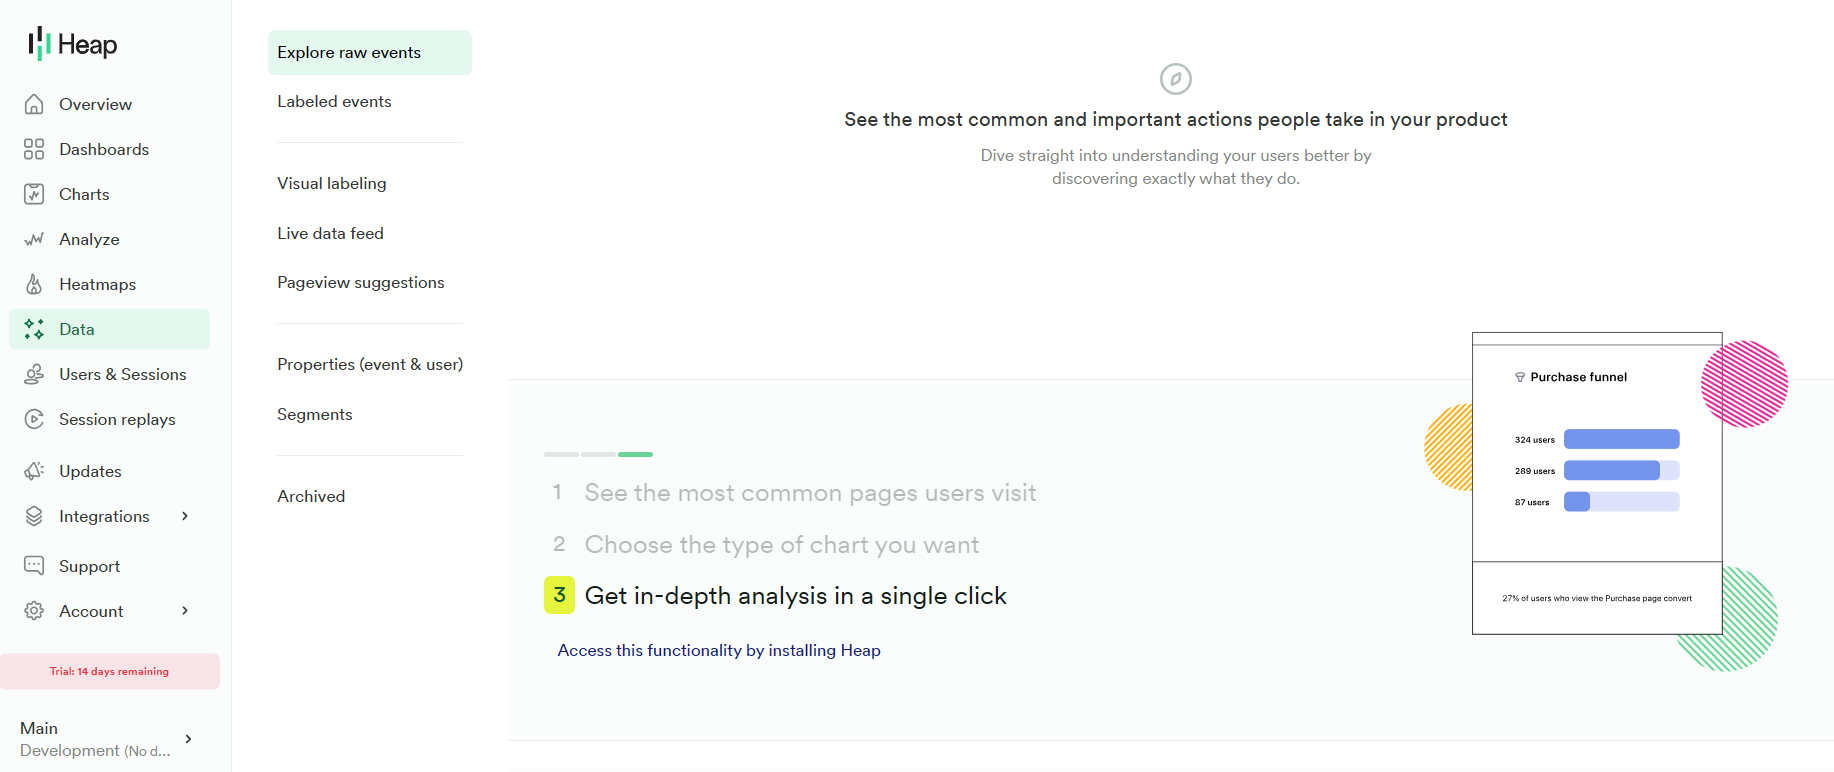Open the Archived events section

[x=311, y=495]
